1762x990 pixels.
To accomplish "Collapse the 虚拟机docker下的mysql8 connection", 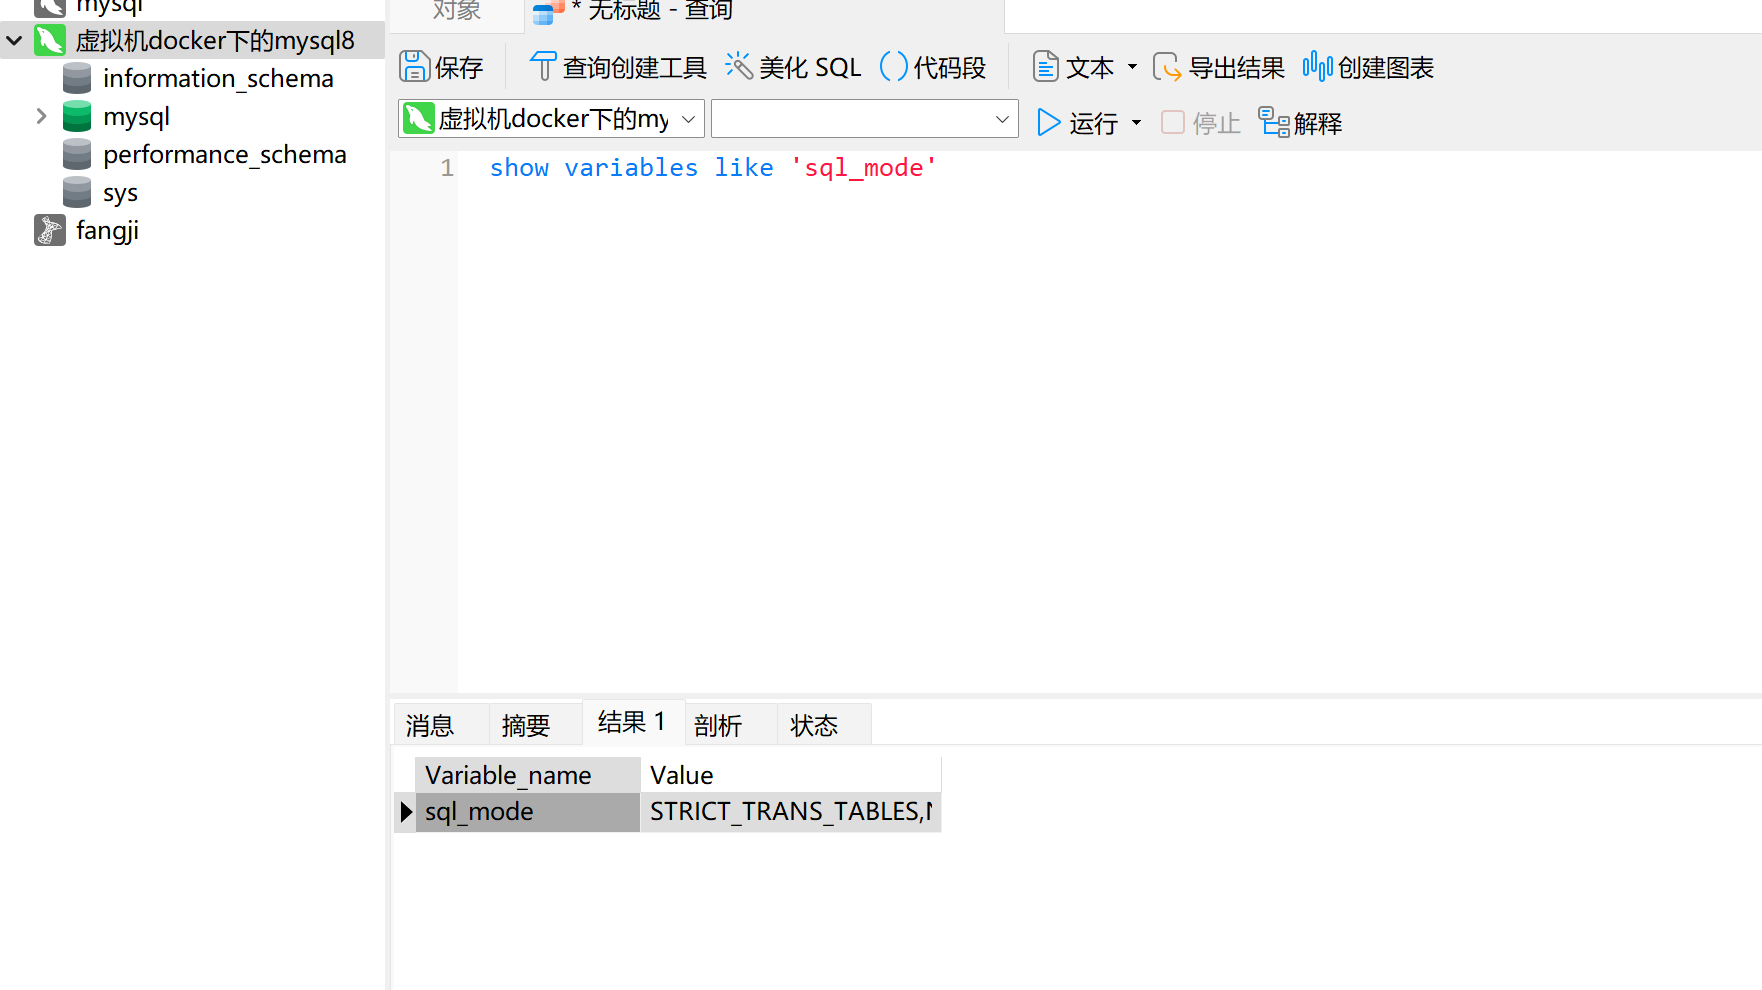I will pos(15,41).
